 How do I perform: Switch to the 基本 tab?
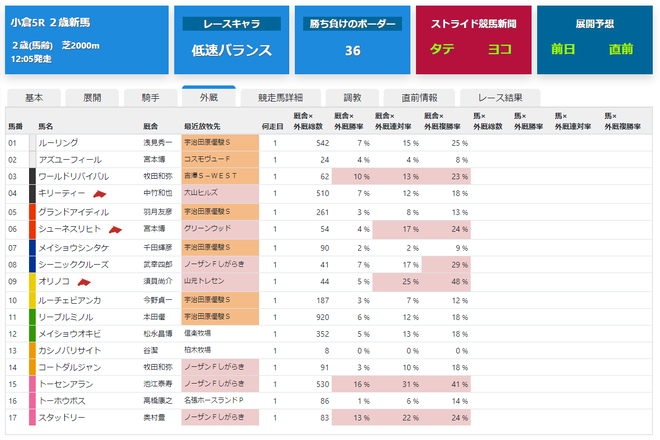[34, 98]
